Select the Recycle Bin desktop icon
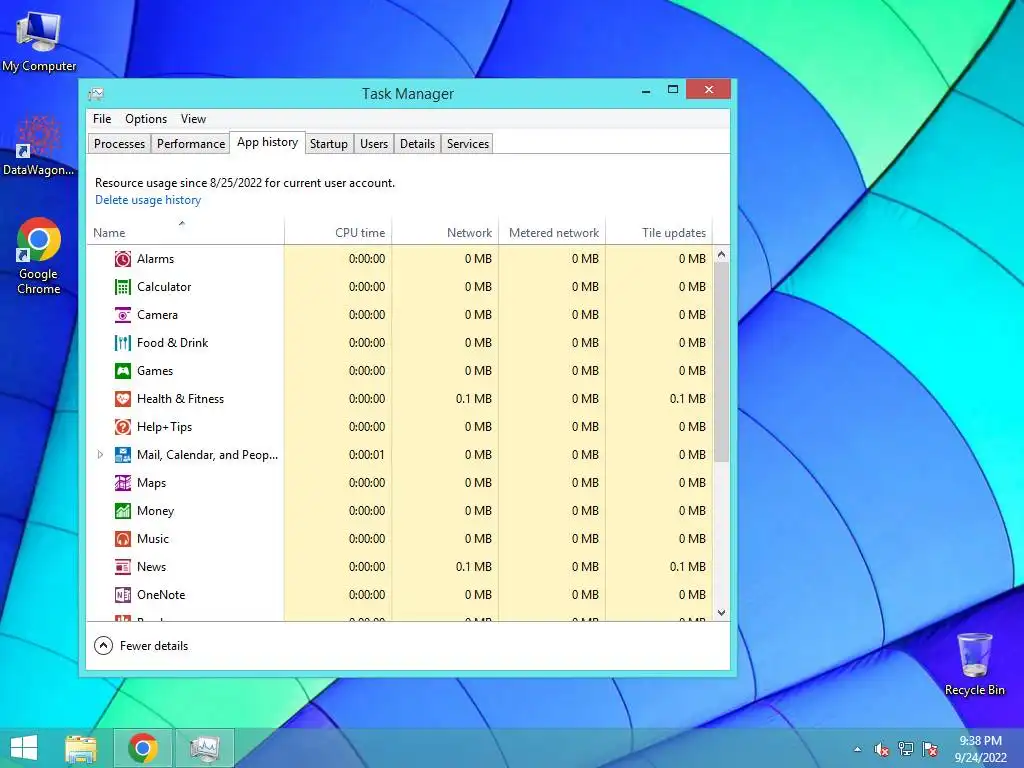Viewport: 1024px width, 768px height. (x=974, y=664)
